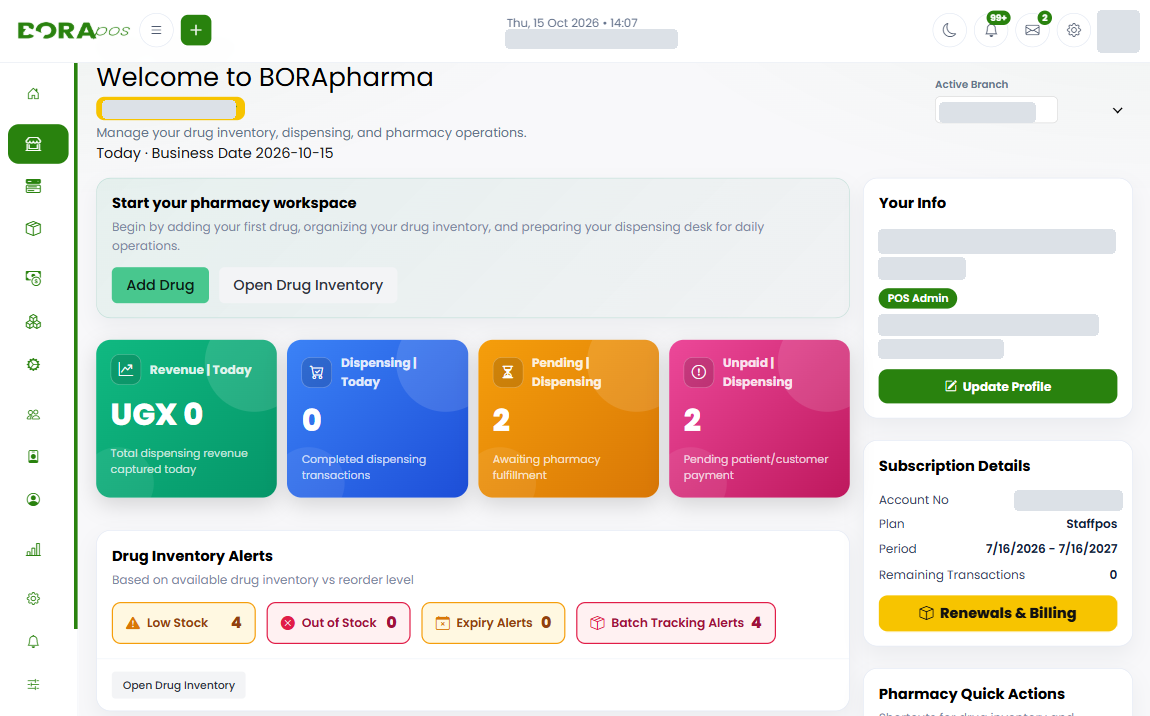Open the cog wheel icon below cubes

click(x=33, y=365)
